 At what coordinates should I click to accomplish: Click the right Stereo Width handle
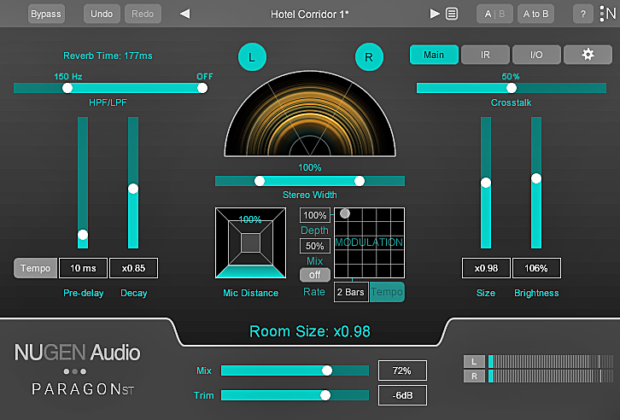(359, 181)
